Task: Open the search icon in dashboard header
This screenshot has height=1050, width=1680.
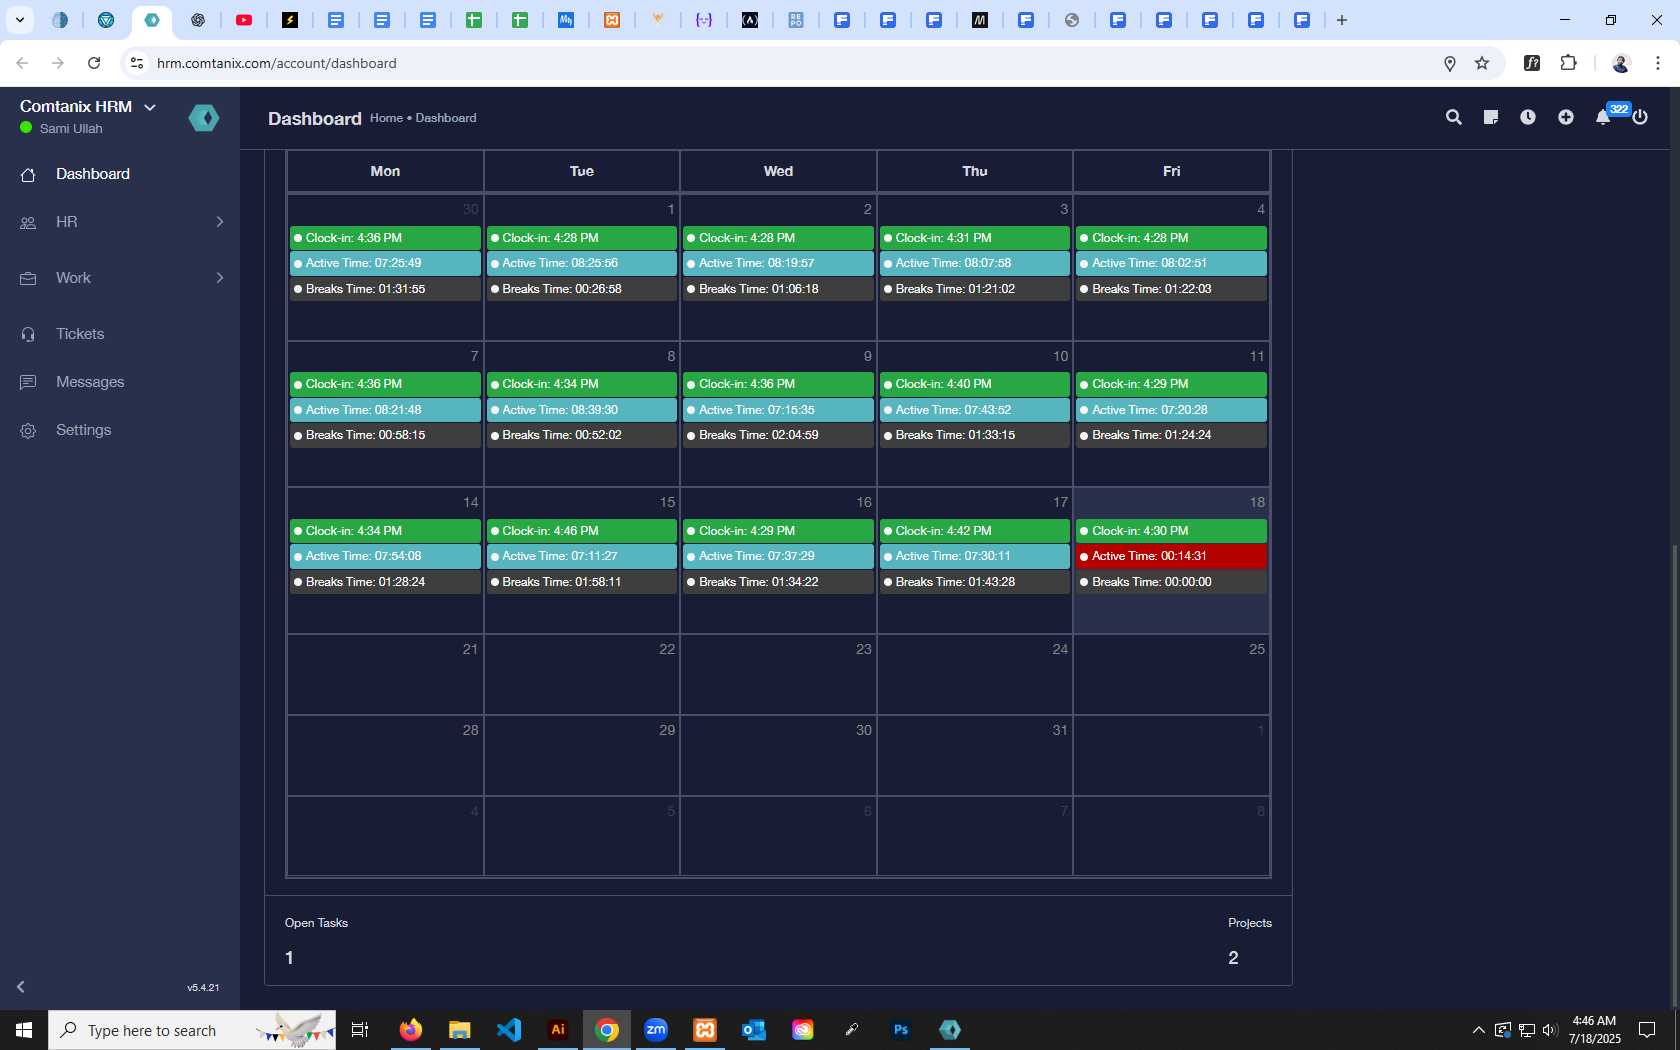Action: (1454, 117)
